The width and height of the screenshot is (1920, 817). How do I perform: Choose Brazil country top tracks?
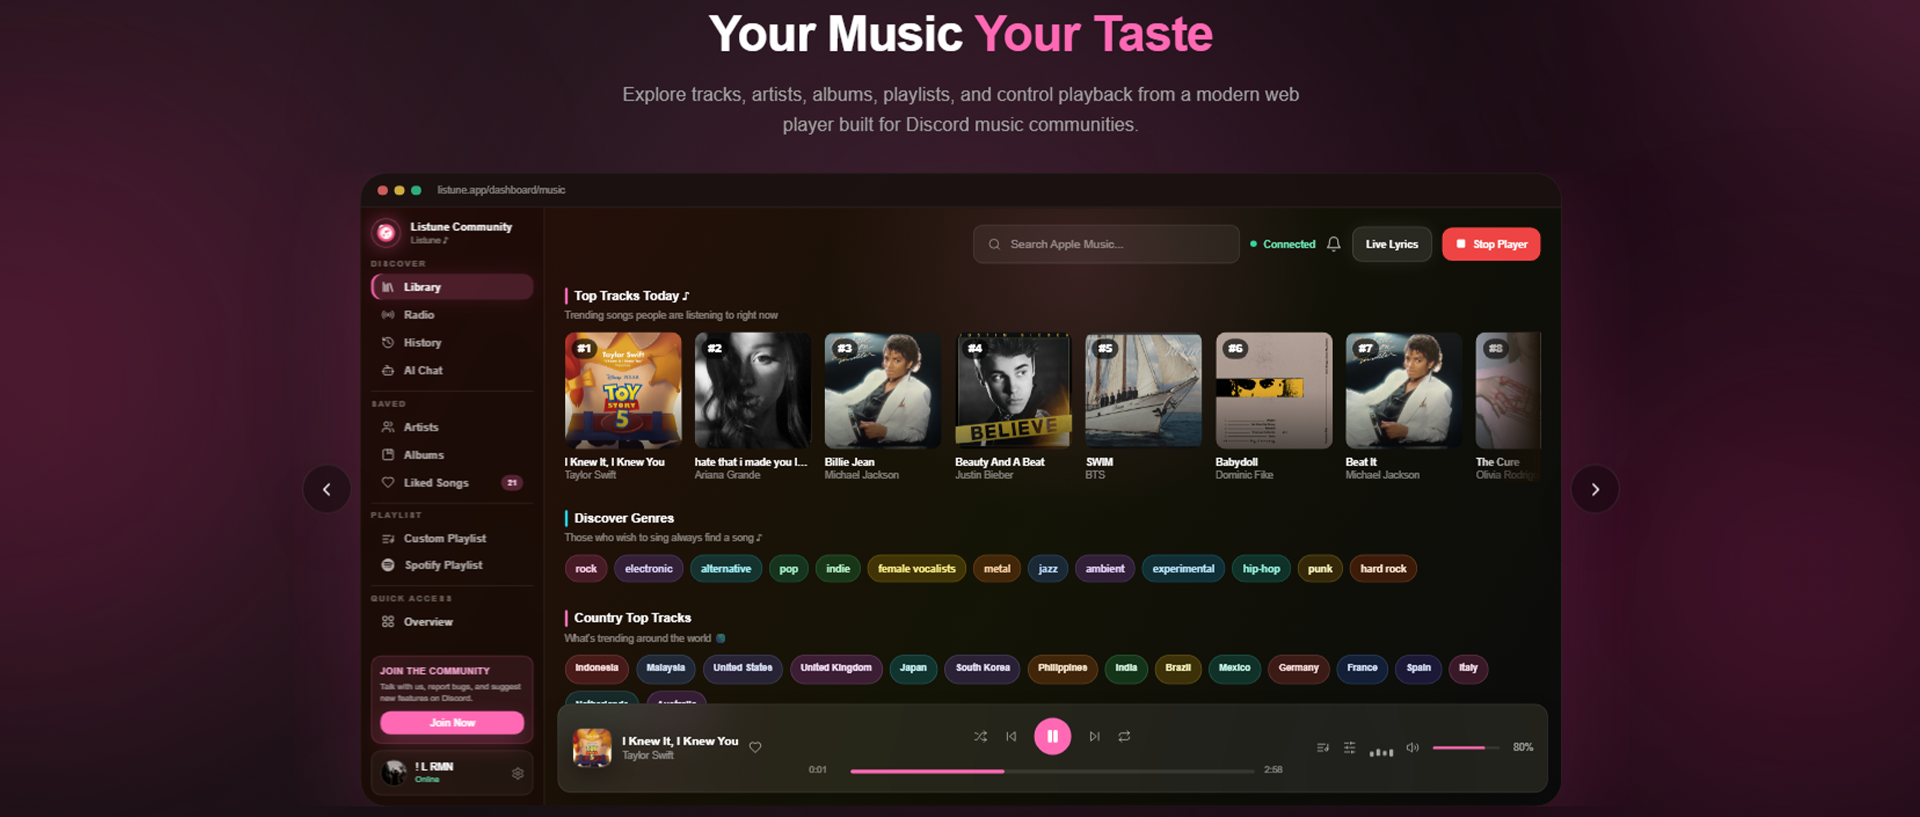[1178, 669]
